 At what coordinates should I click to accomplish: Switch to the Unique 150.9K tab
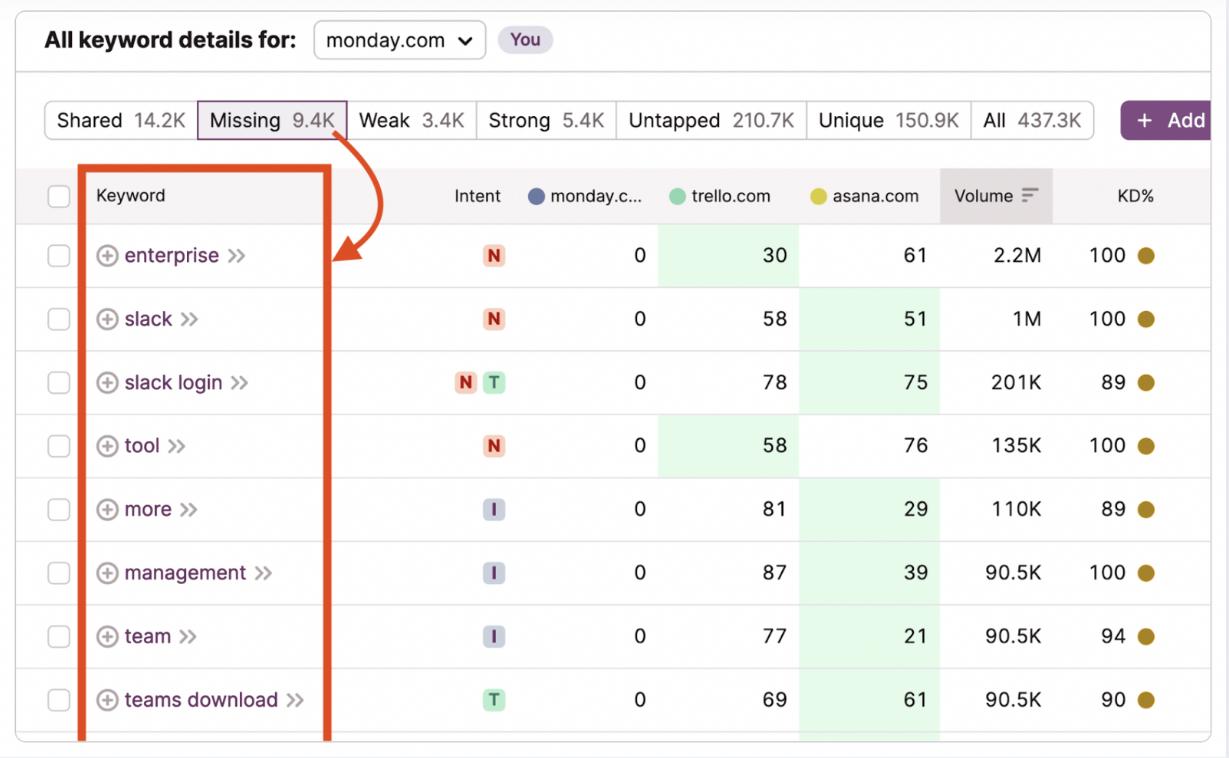click(x=889, y=121)
